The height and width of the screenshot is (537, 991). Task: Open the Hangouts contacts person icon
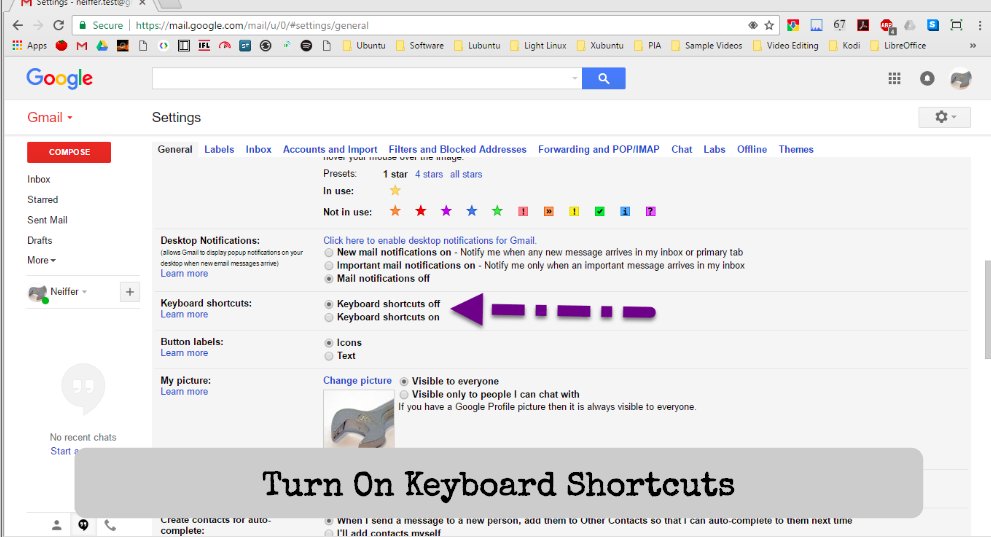pos(56,525)
